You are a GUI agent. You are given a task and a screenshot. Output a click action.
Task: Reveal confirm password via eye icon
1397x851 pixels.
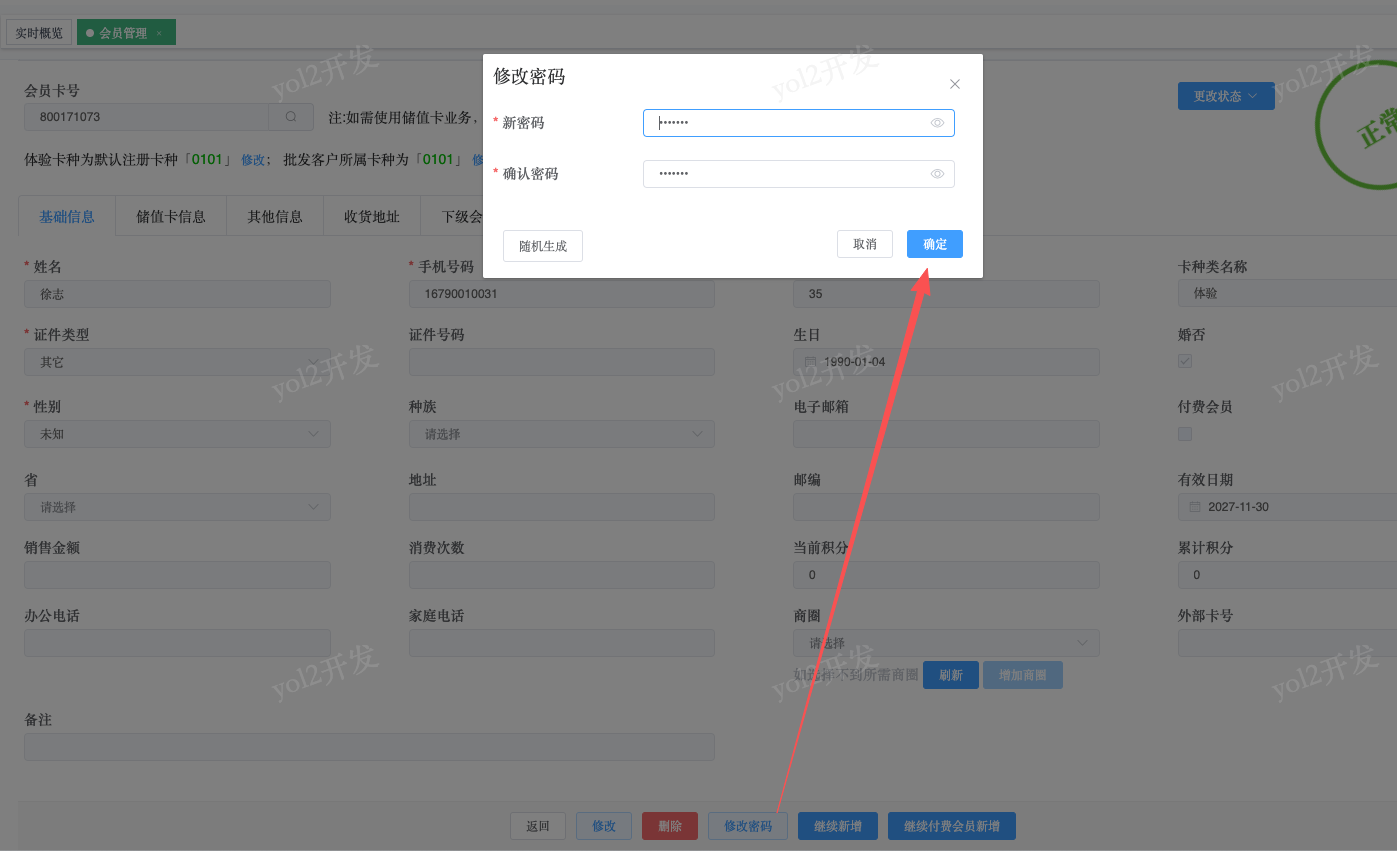(x=937, y=174)
